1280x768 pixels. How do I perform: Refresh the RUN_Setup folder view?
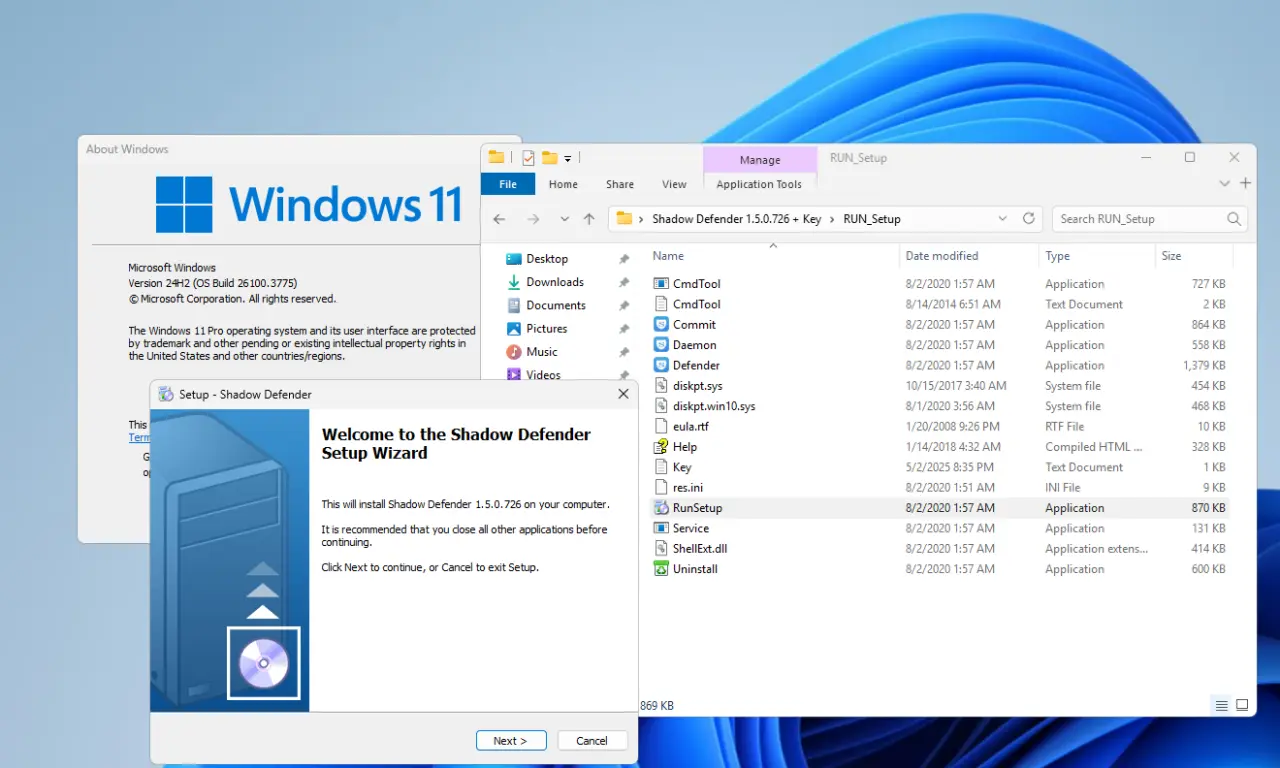(x=1028, y=218)
